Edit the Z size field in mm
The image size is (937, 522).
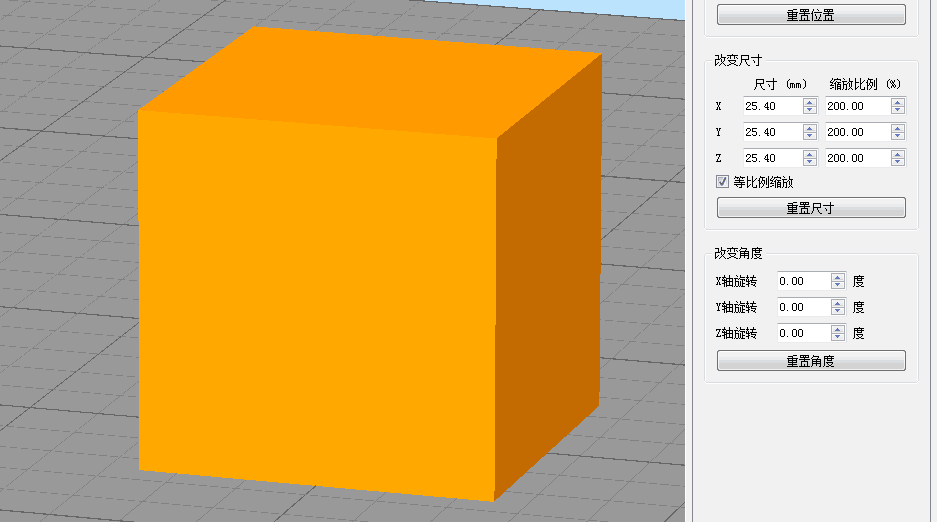coord(773,158)
